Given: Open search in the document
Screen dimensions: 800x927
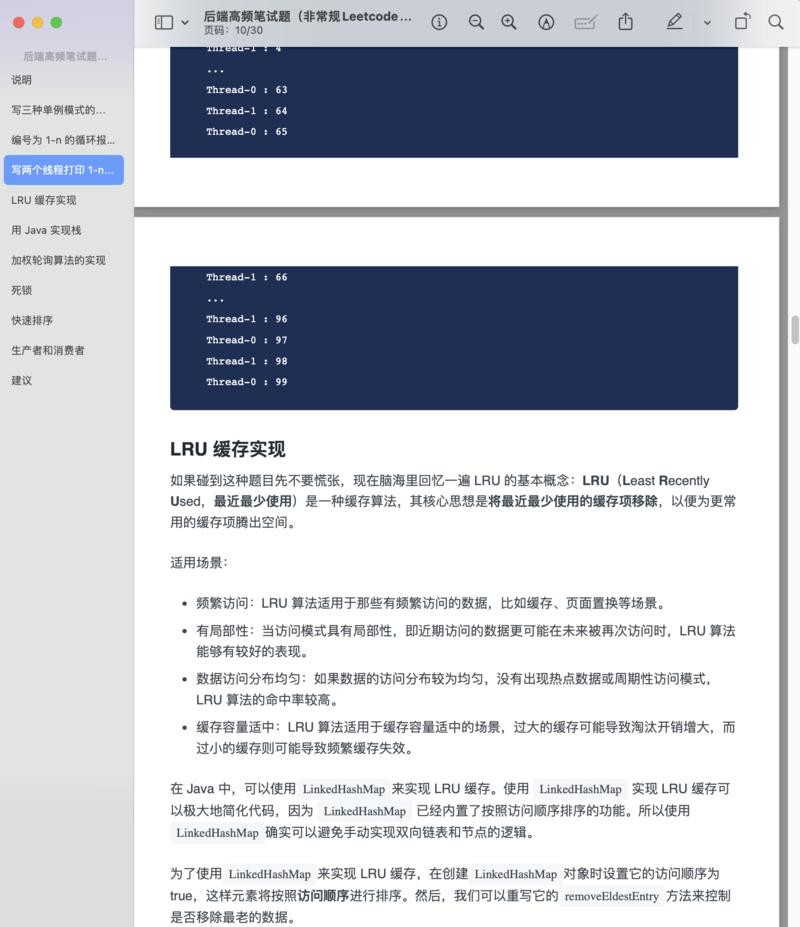Looking at the screenshot, I should [776, 22].
